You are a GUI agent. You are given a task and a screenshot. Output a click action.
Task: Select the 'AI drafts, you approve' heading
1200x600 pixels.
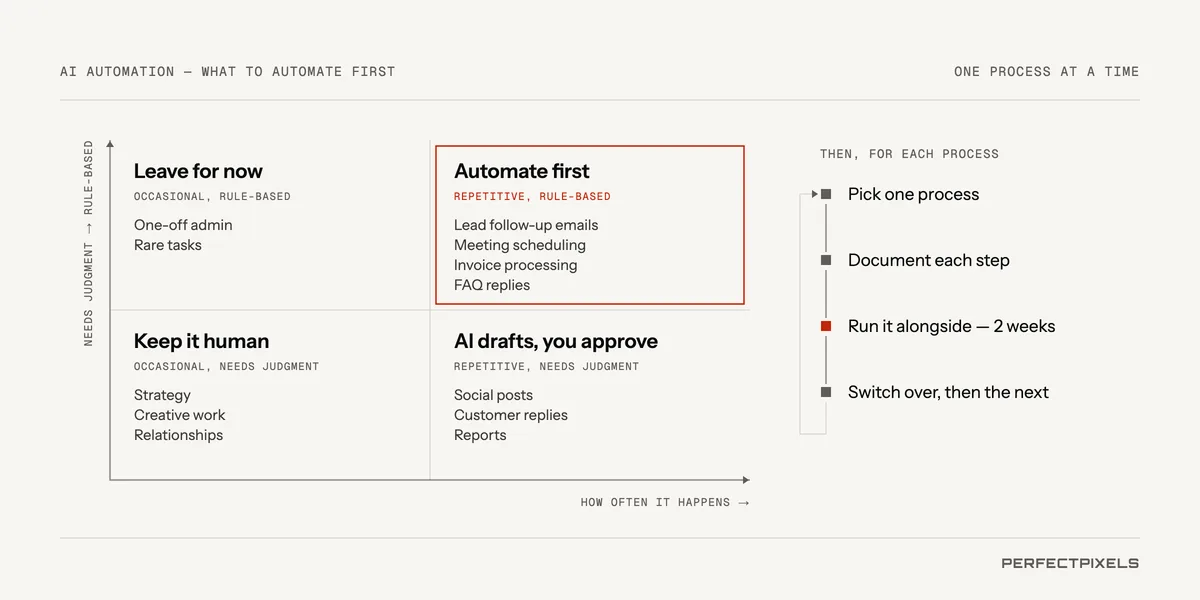[556, 341]
